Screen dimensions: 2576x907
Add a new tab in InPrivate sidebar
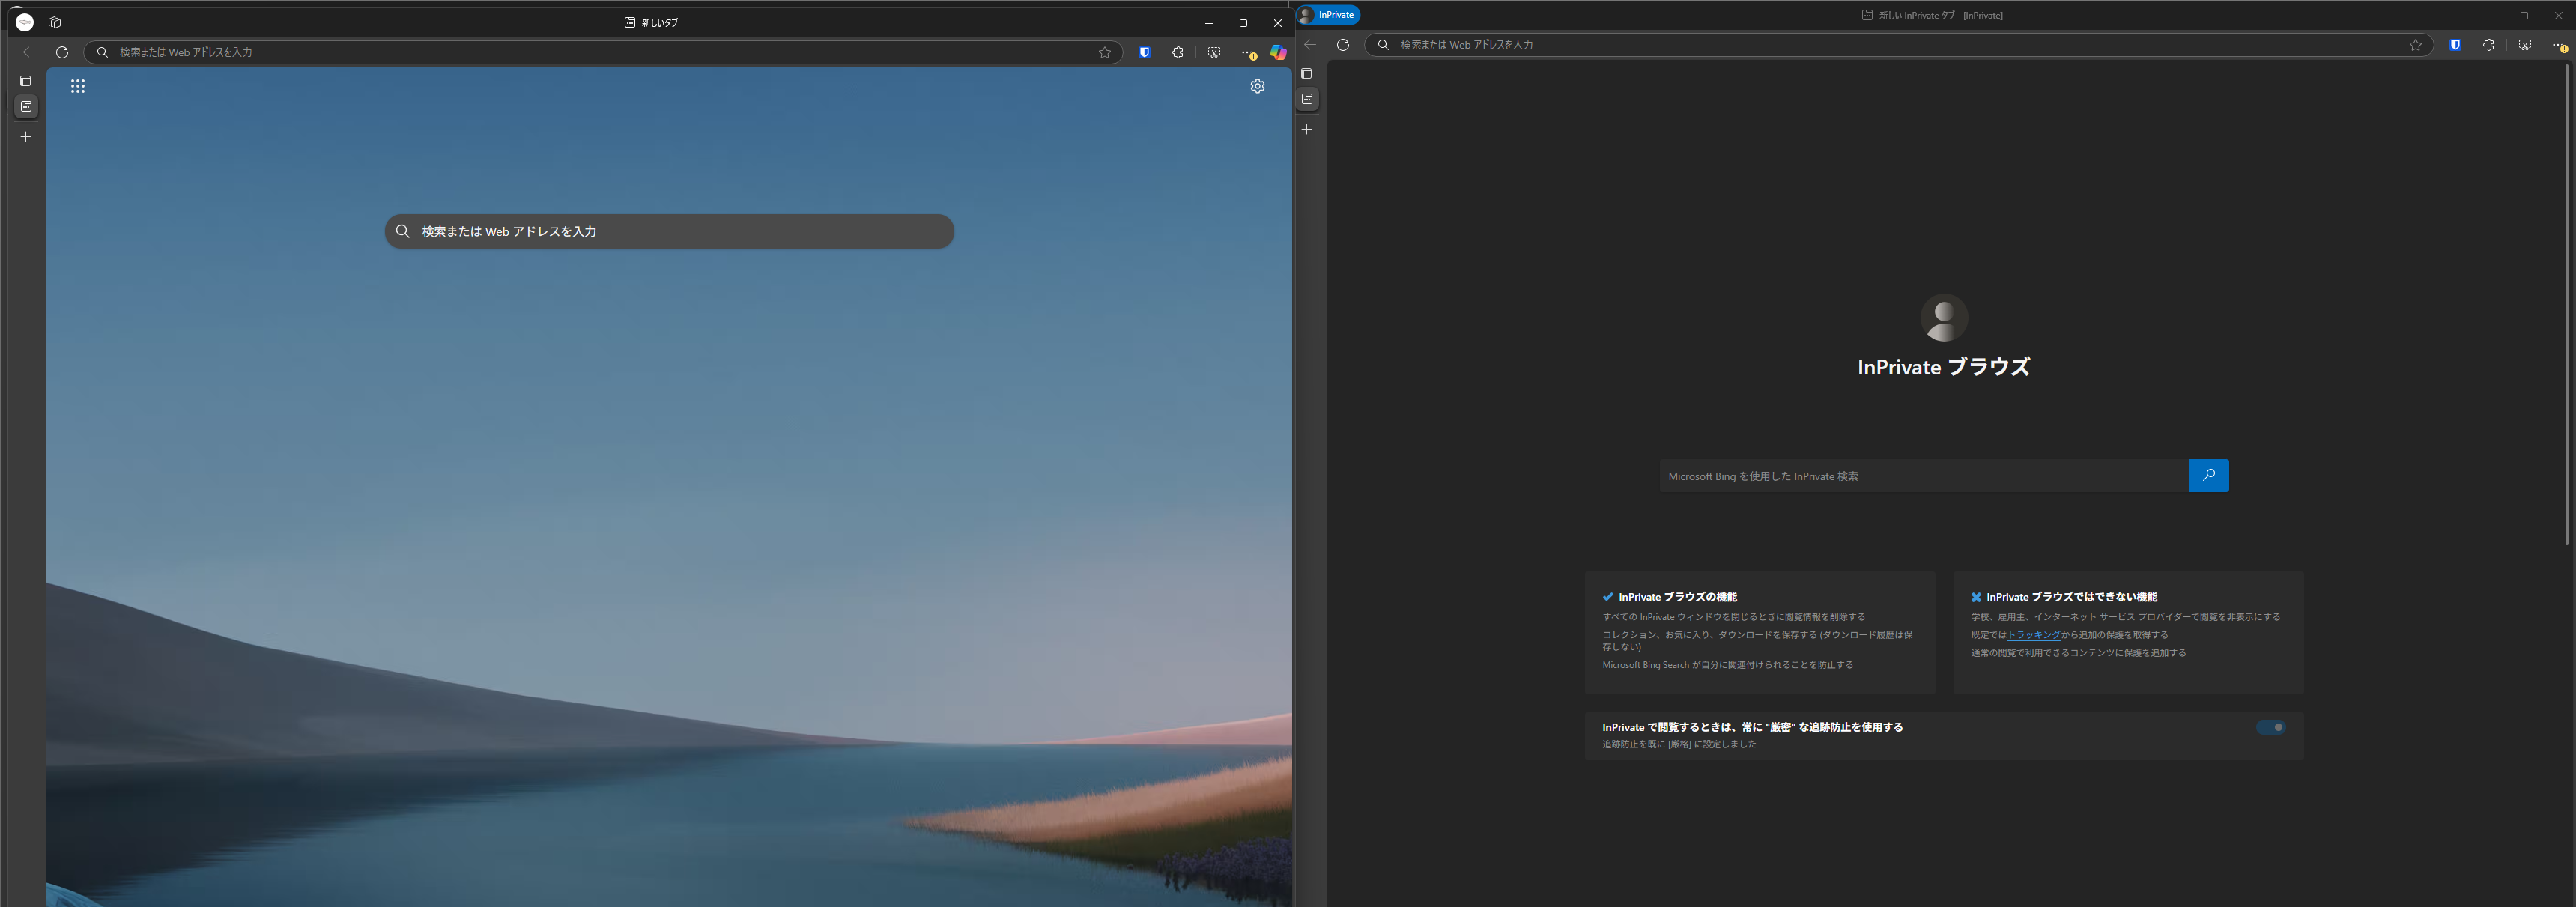(x=1307, y=129)
